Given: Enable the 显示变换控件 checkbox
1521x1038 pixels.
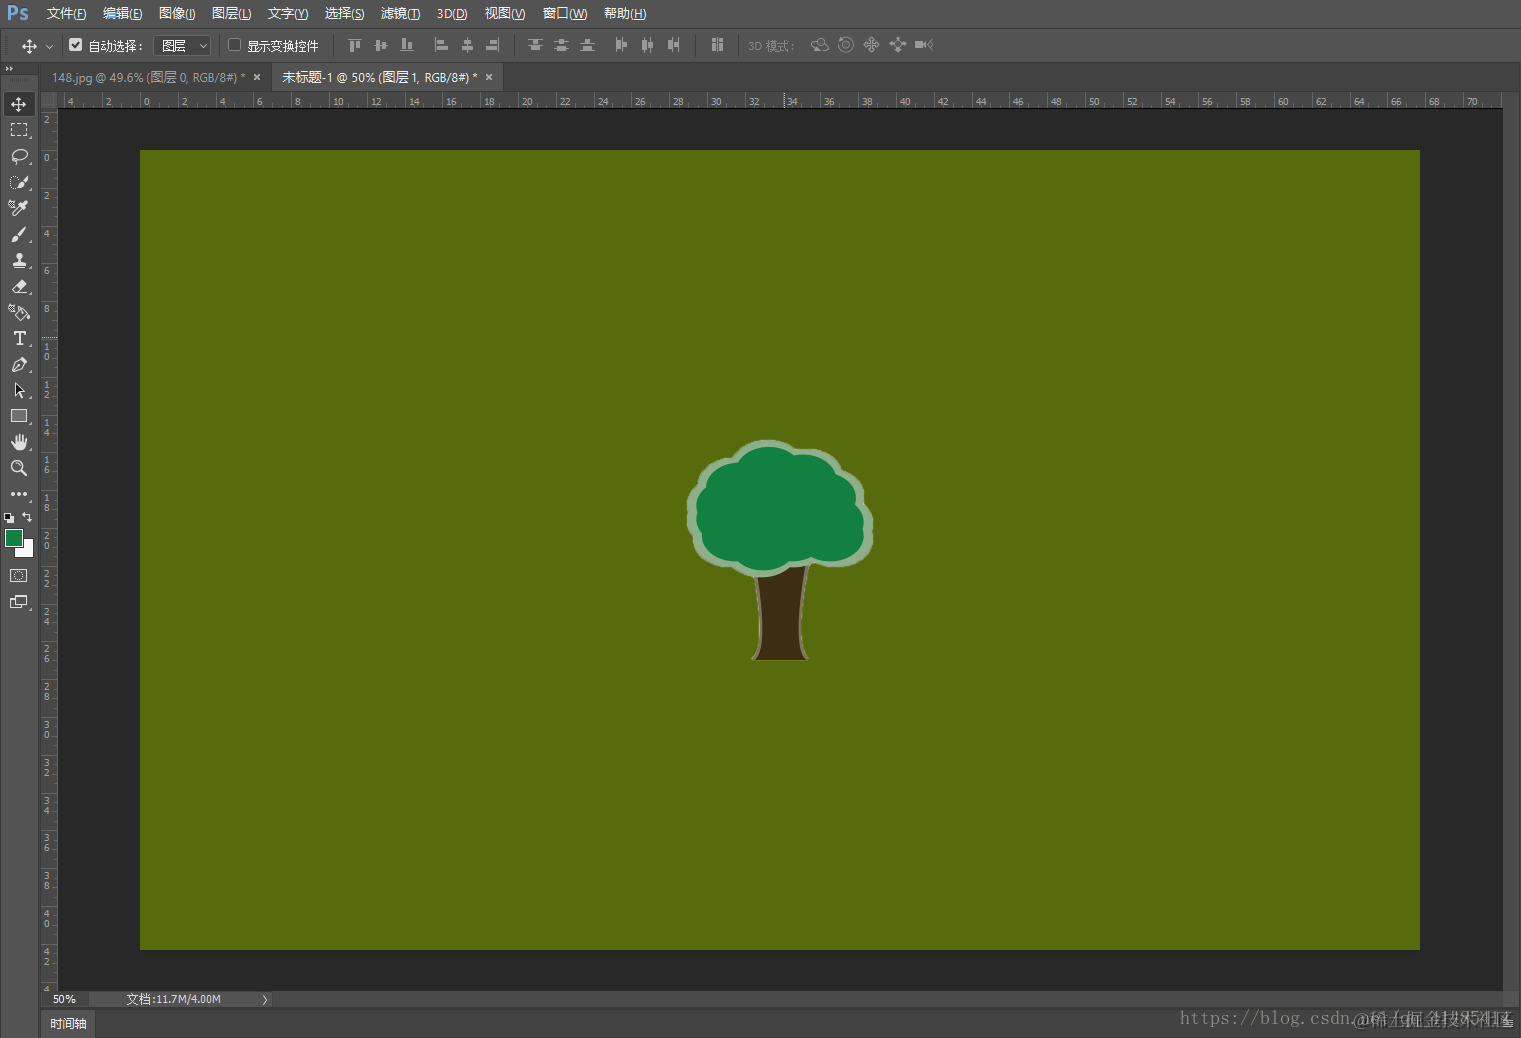Looking at the screenshot, I should (235, 45).
